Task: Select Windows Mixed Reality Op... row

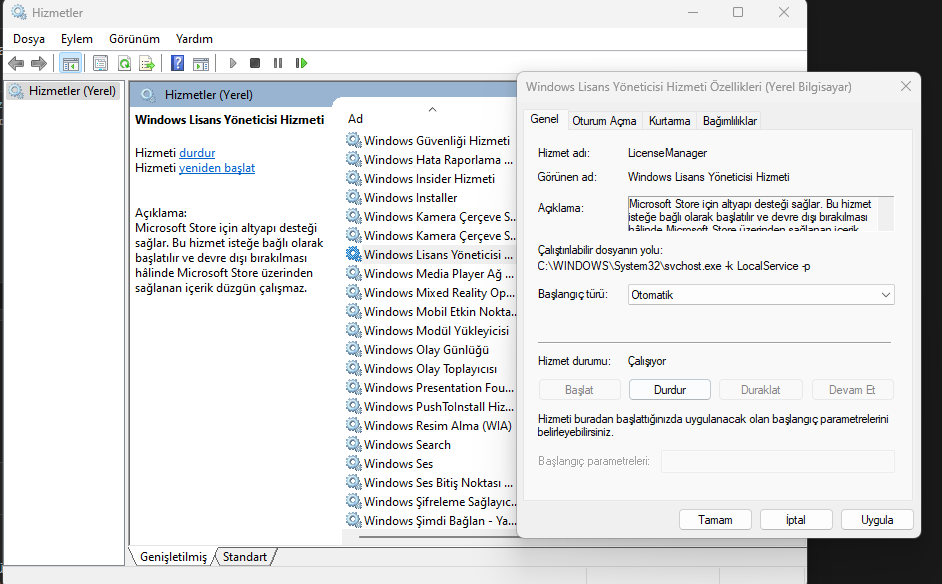Action: tap(431, 293)
